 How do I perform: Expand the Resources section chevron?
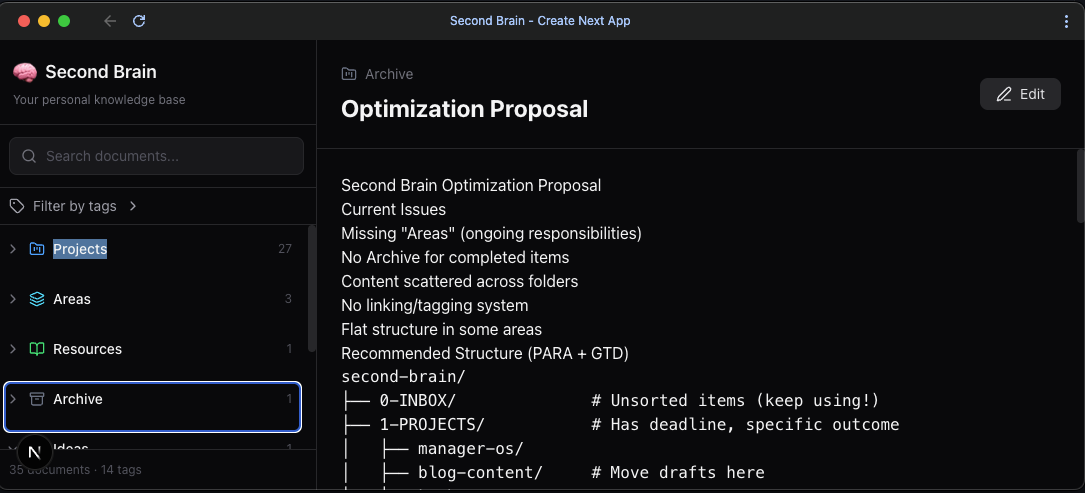[13, 349]
